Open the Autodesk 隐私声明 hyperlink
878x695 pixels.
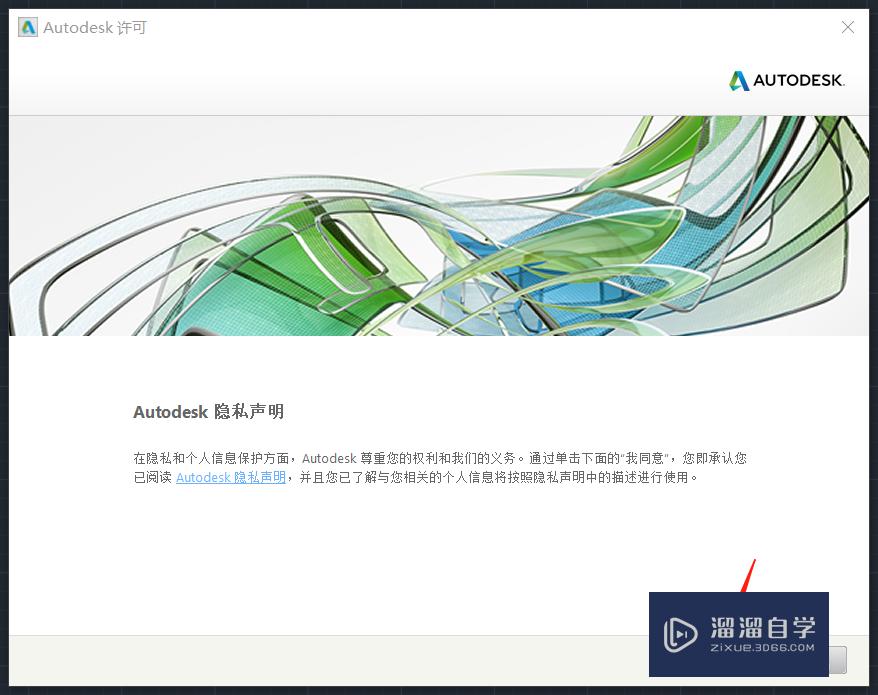(x=231, y=477)
